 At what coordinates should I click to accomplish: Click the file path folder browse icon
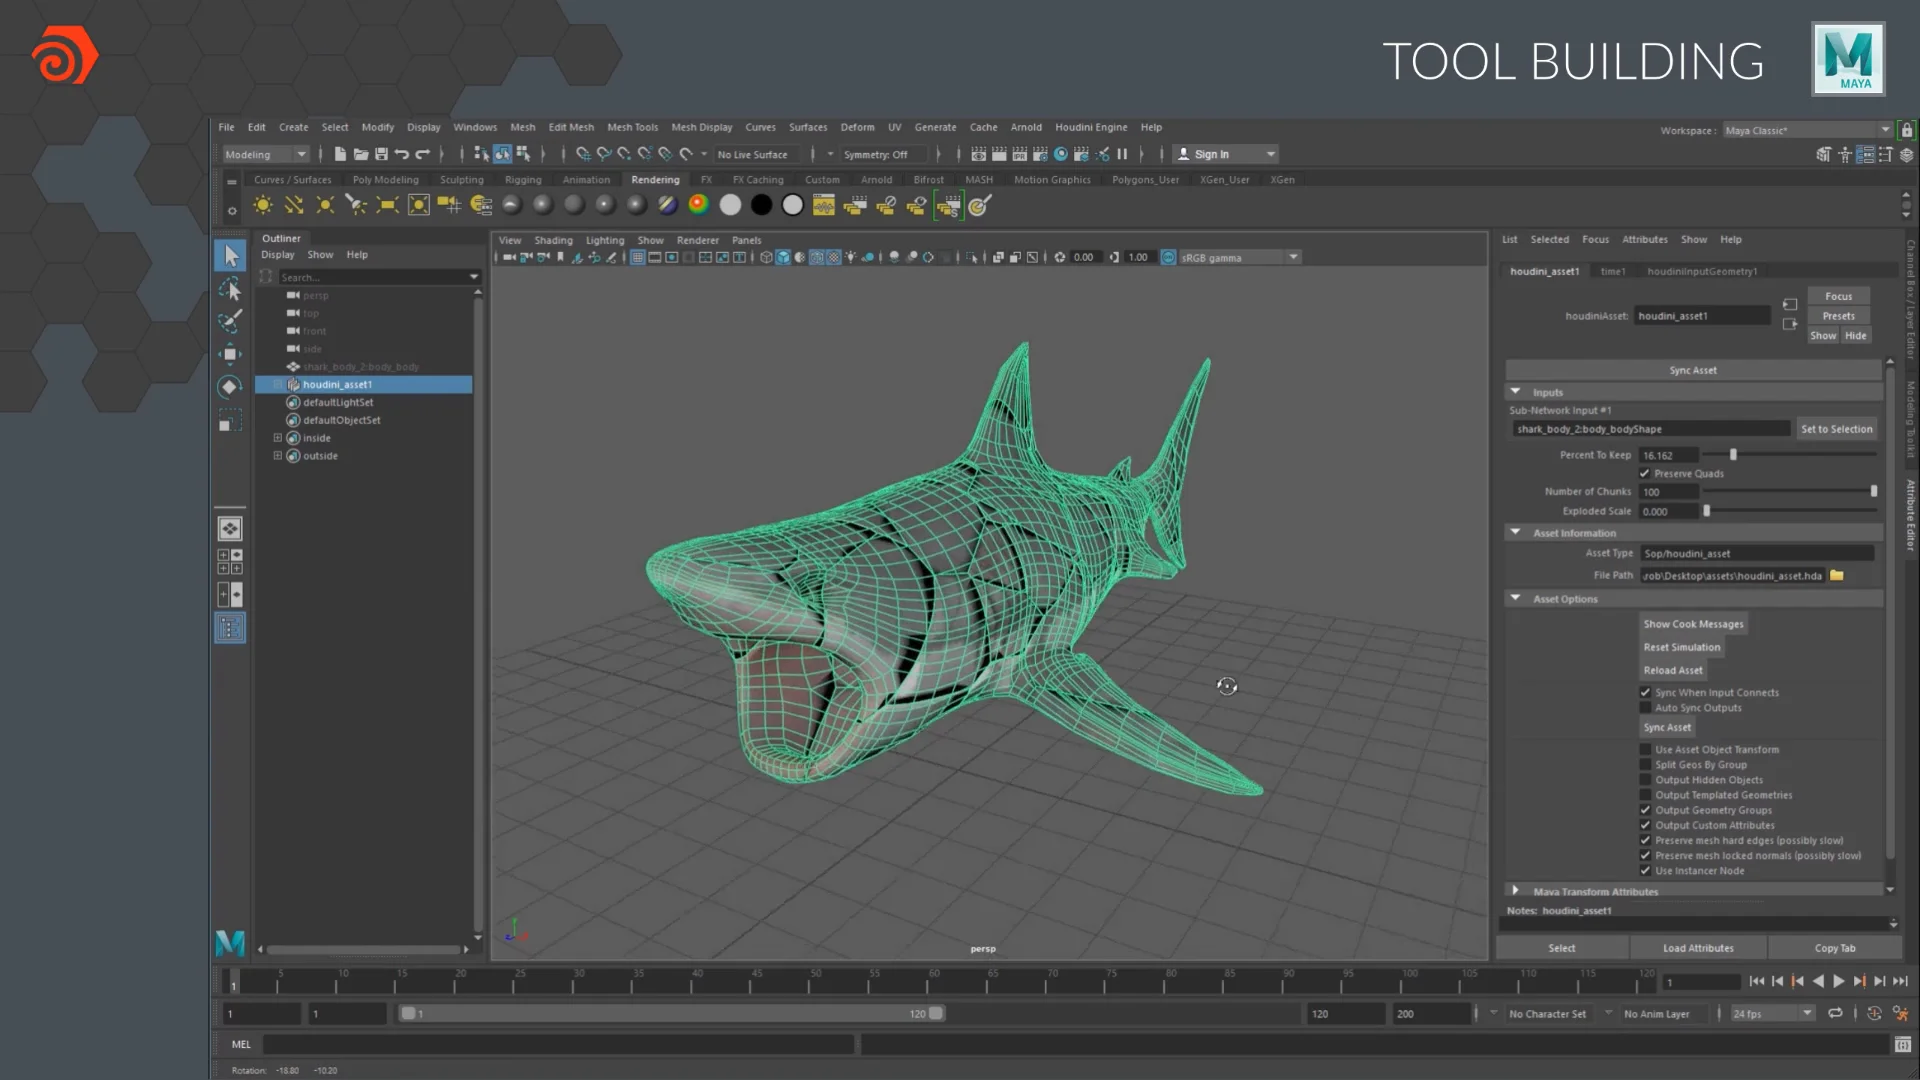(1837, 575)
